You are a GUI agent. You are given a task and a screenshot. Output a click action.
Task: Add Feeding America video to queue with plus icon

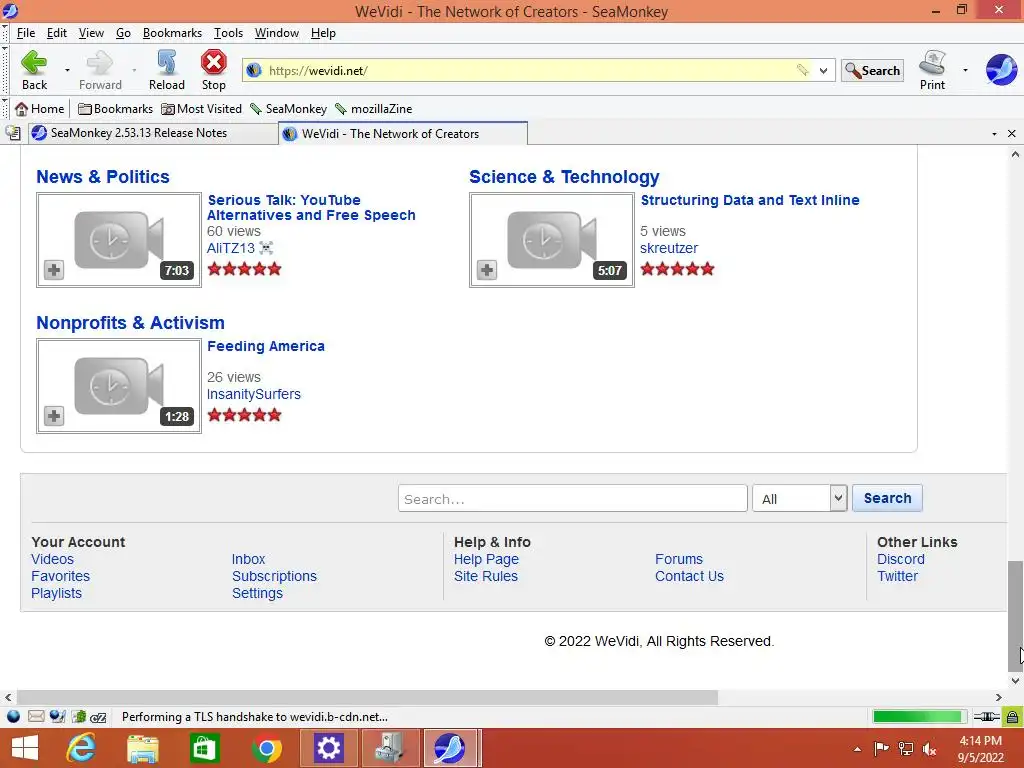54,416
